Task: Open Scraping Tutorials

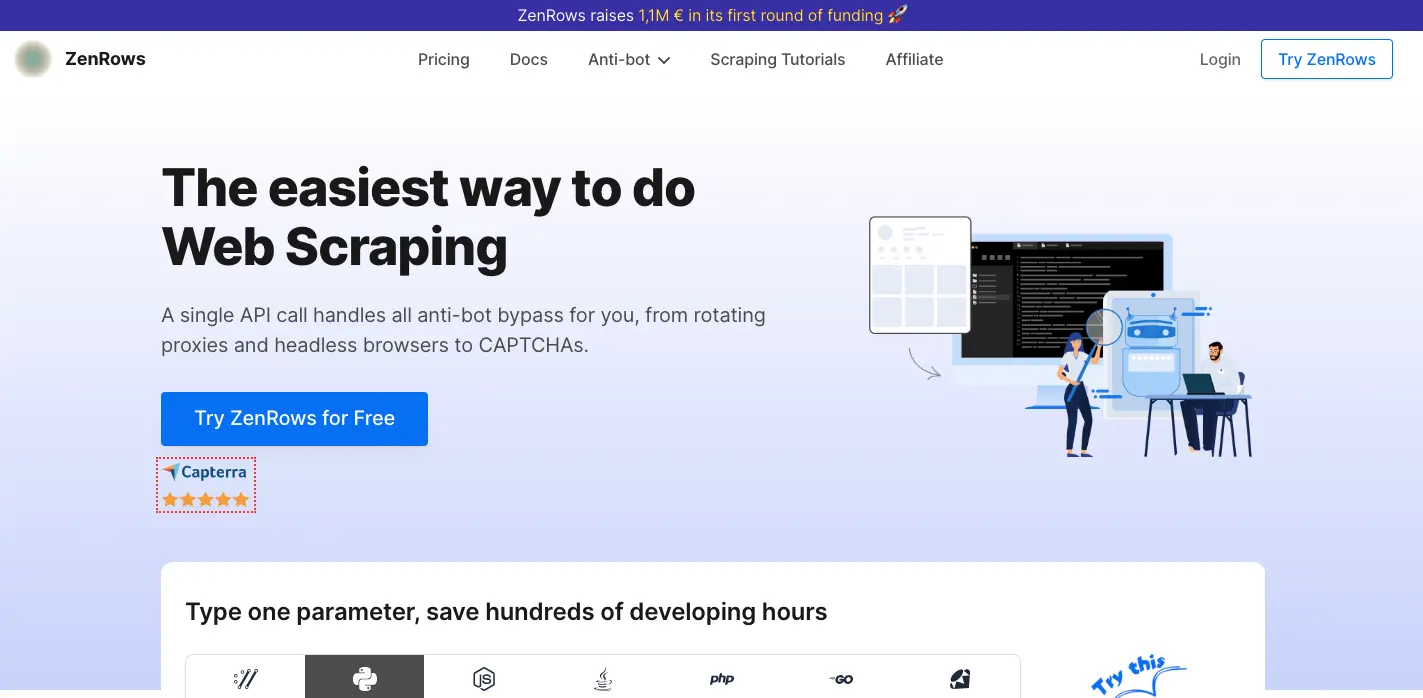Action: [x=778, y=59]
